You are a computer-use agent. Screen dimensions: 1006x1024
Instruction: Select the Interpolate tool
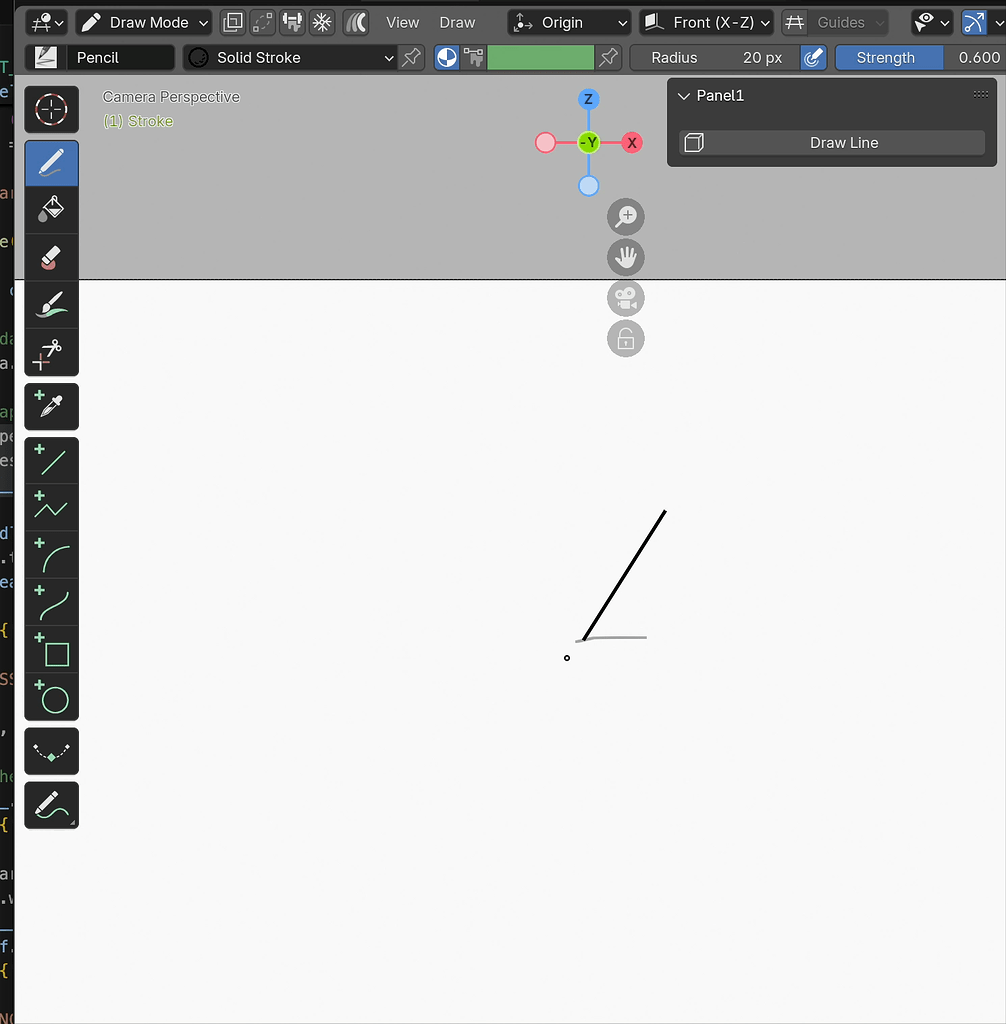[x=52, y=751]
